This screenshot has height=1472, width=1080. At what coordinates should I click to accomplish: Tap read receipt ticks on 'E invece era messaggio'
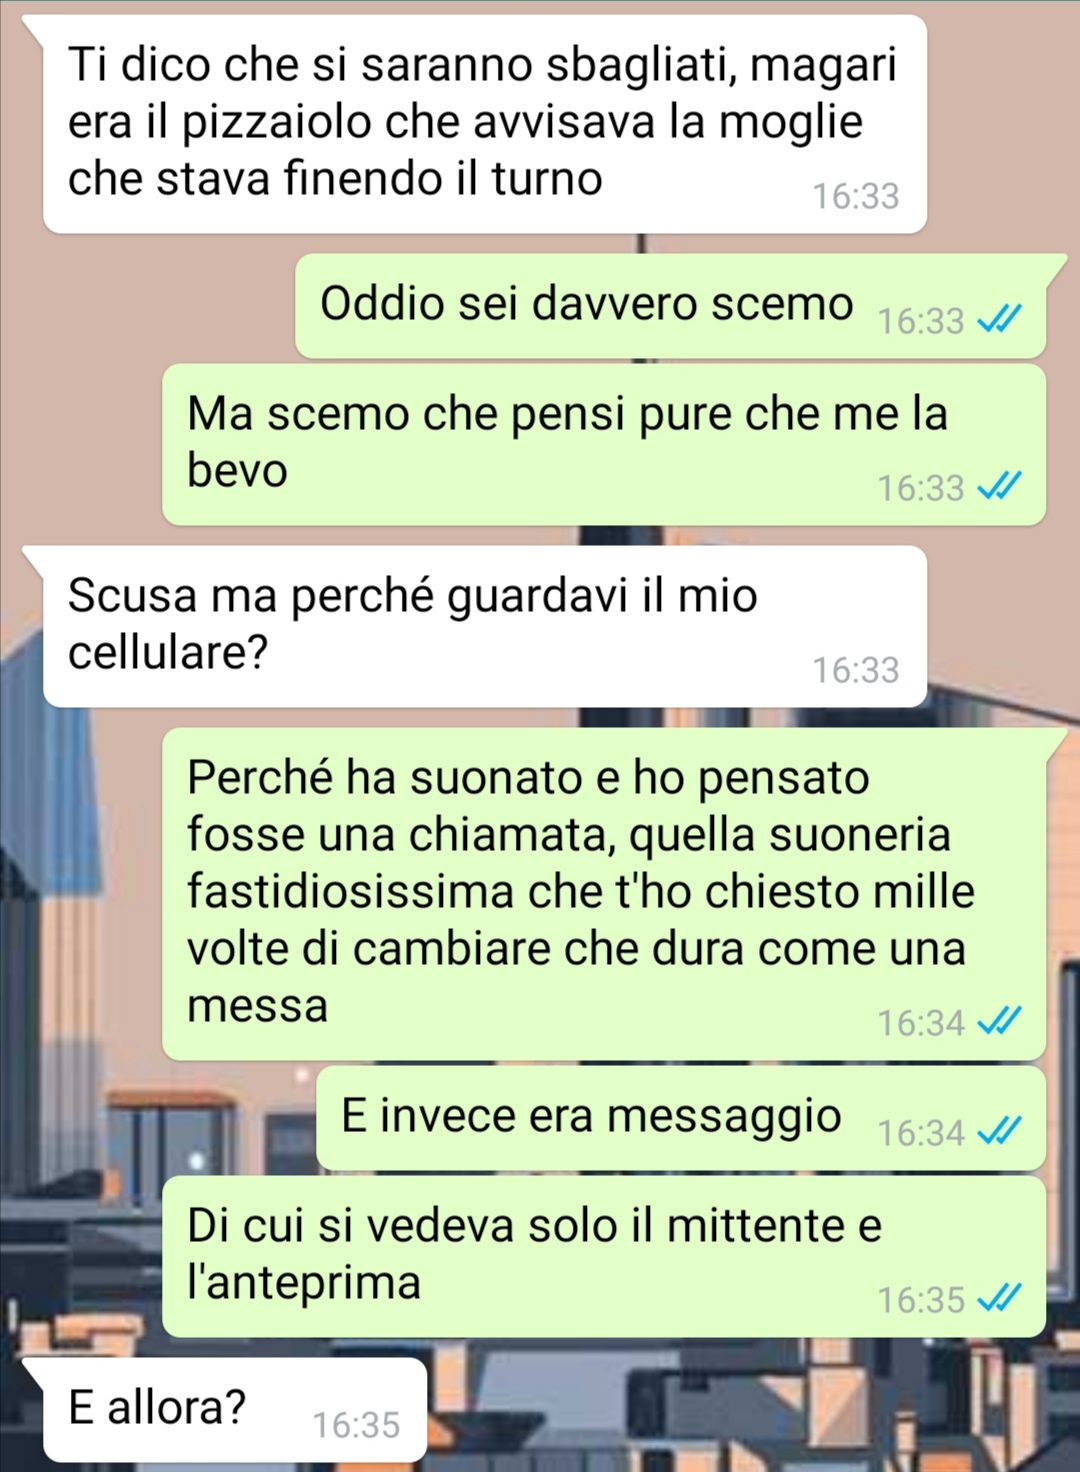pos(999,1132)
